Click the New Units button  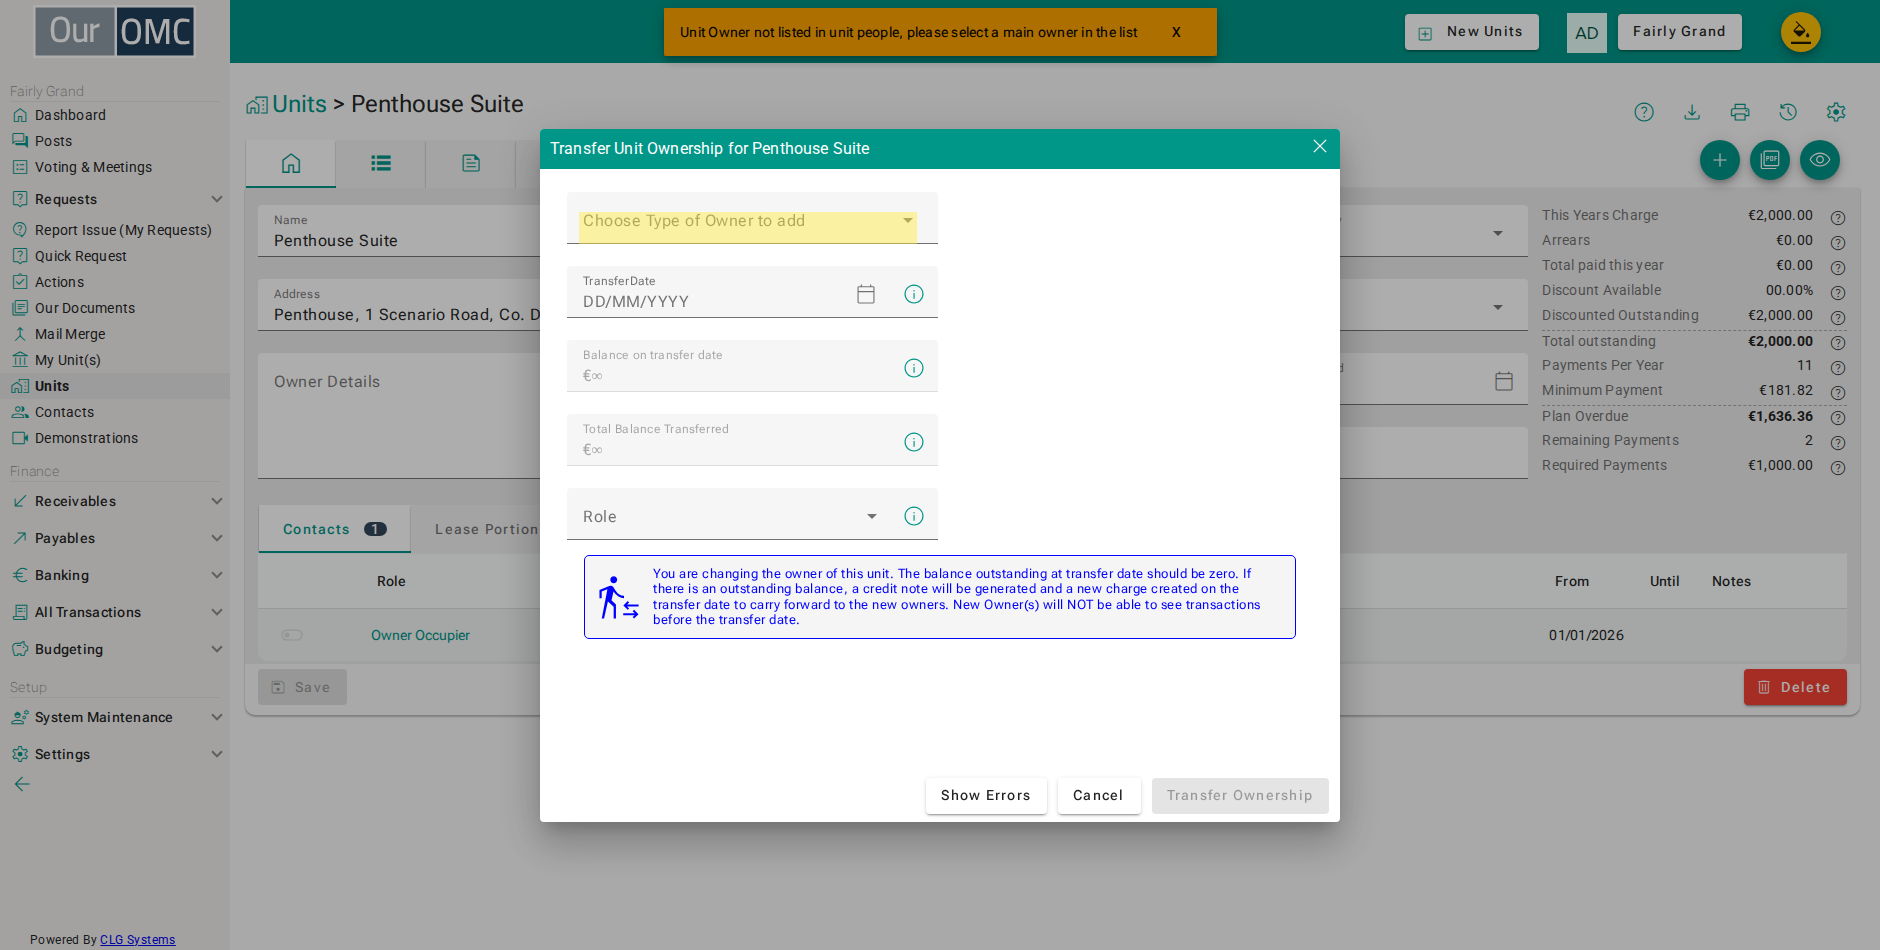[1472, 32]
